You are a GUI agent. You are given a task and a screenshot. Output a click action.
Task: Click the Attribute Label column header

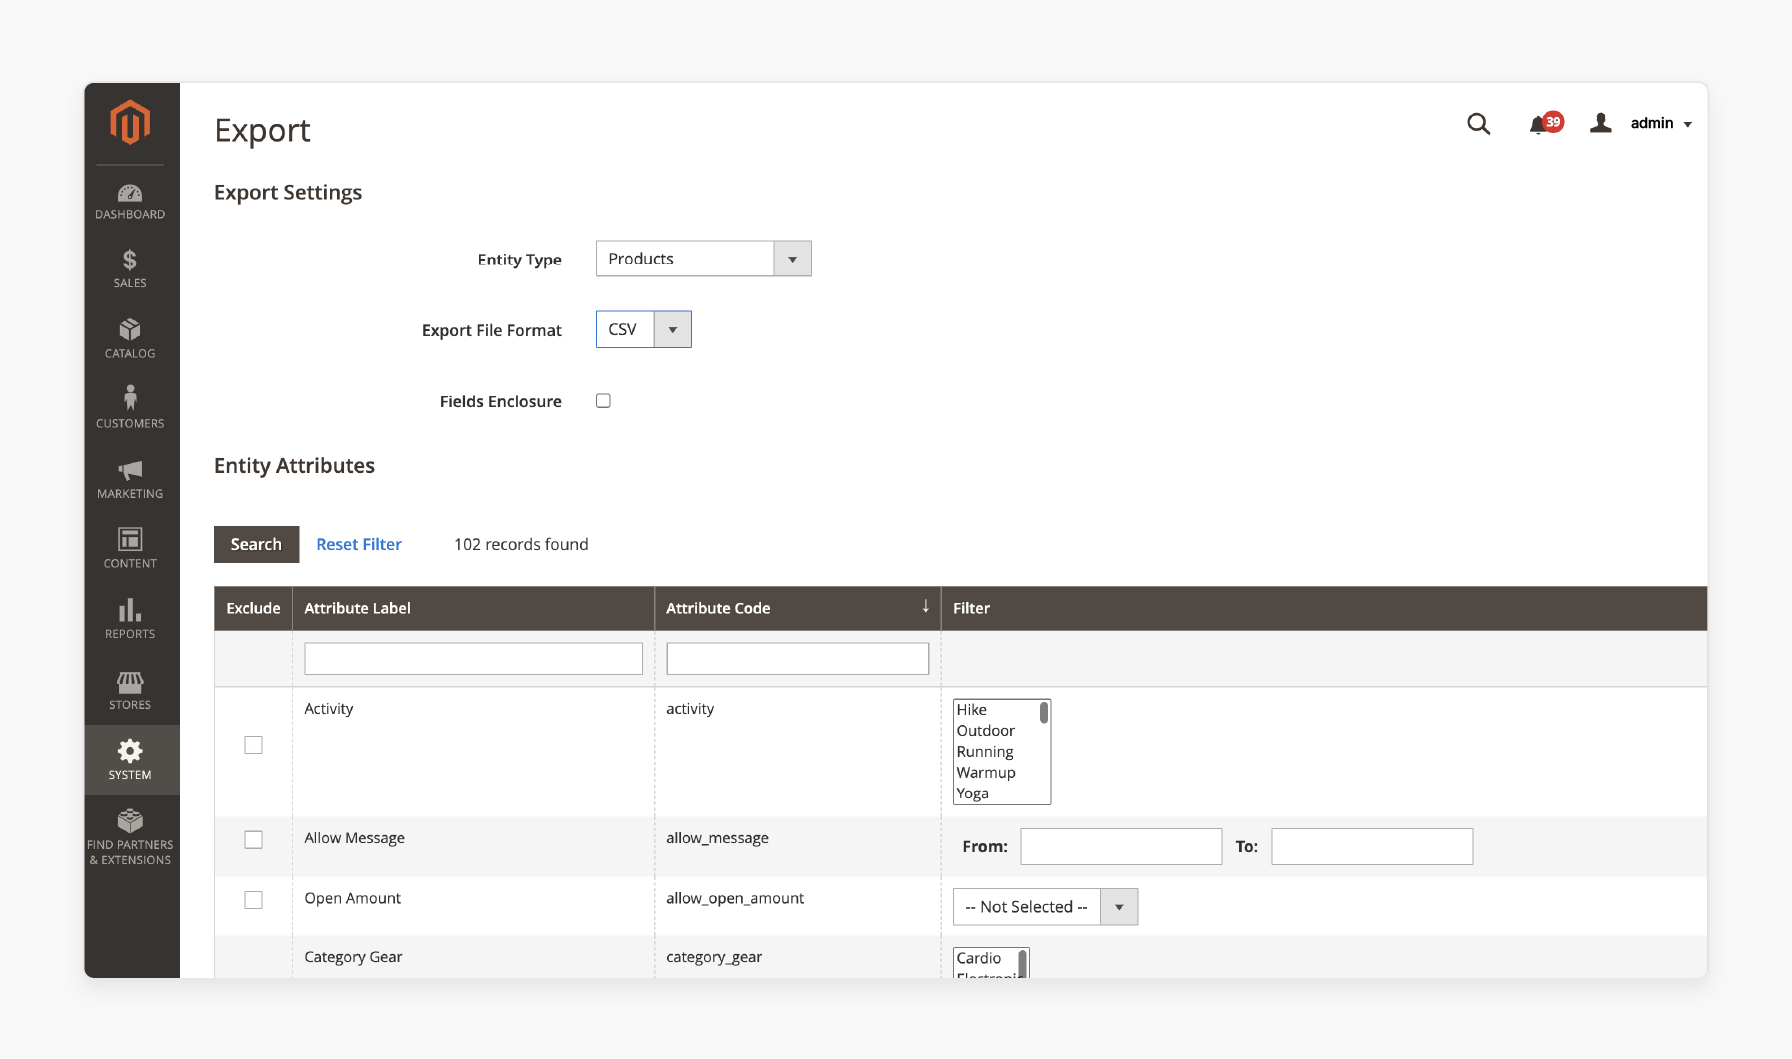coord(473,608)
